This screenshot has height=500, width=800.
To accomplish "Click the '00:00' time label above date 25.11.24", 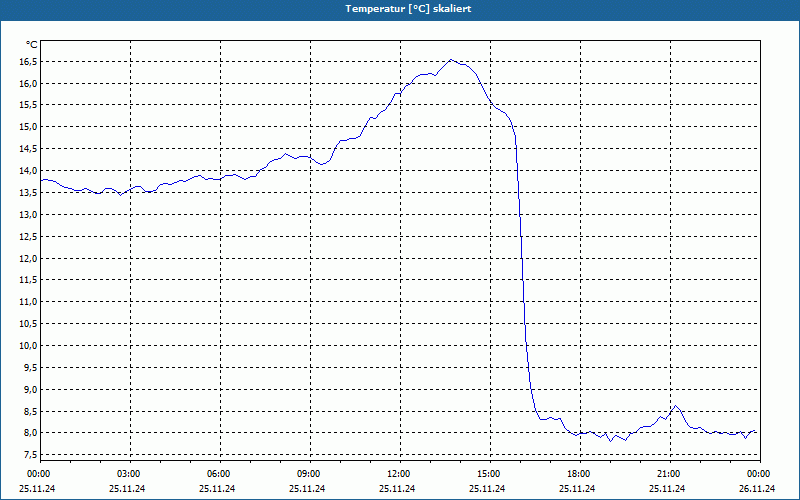I will (x=40, y=474).
